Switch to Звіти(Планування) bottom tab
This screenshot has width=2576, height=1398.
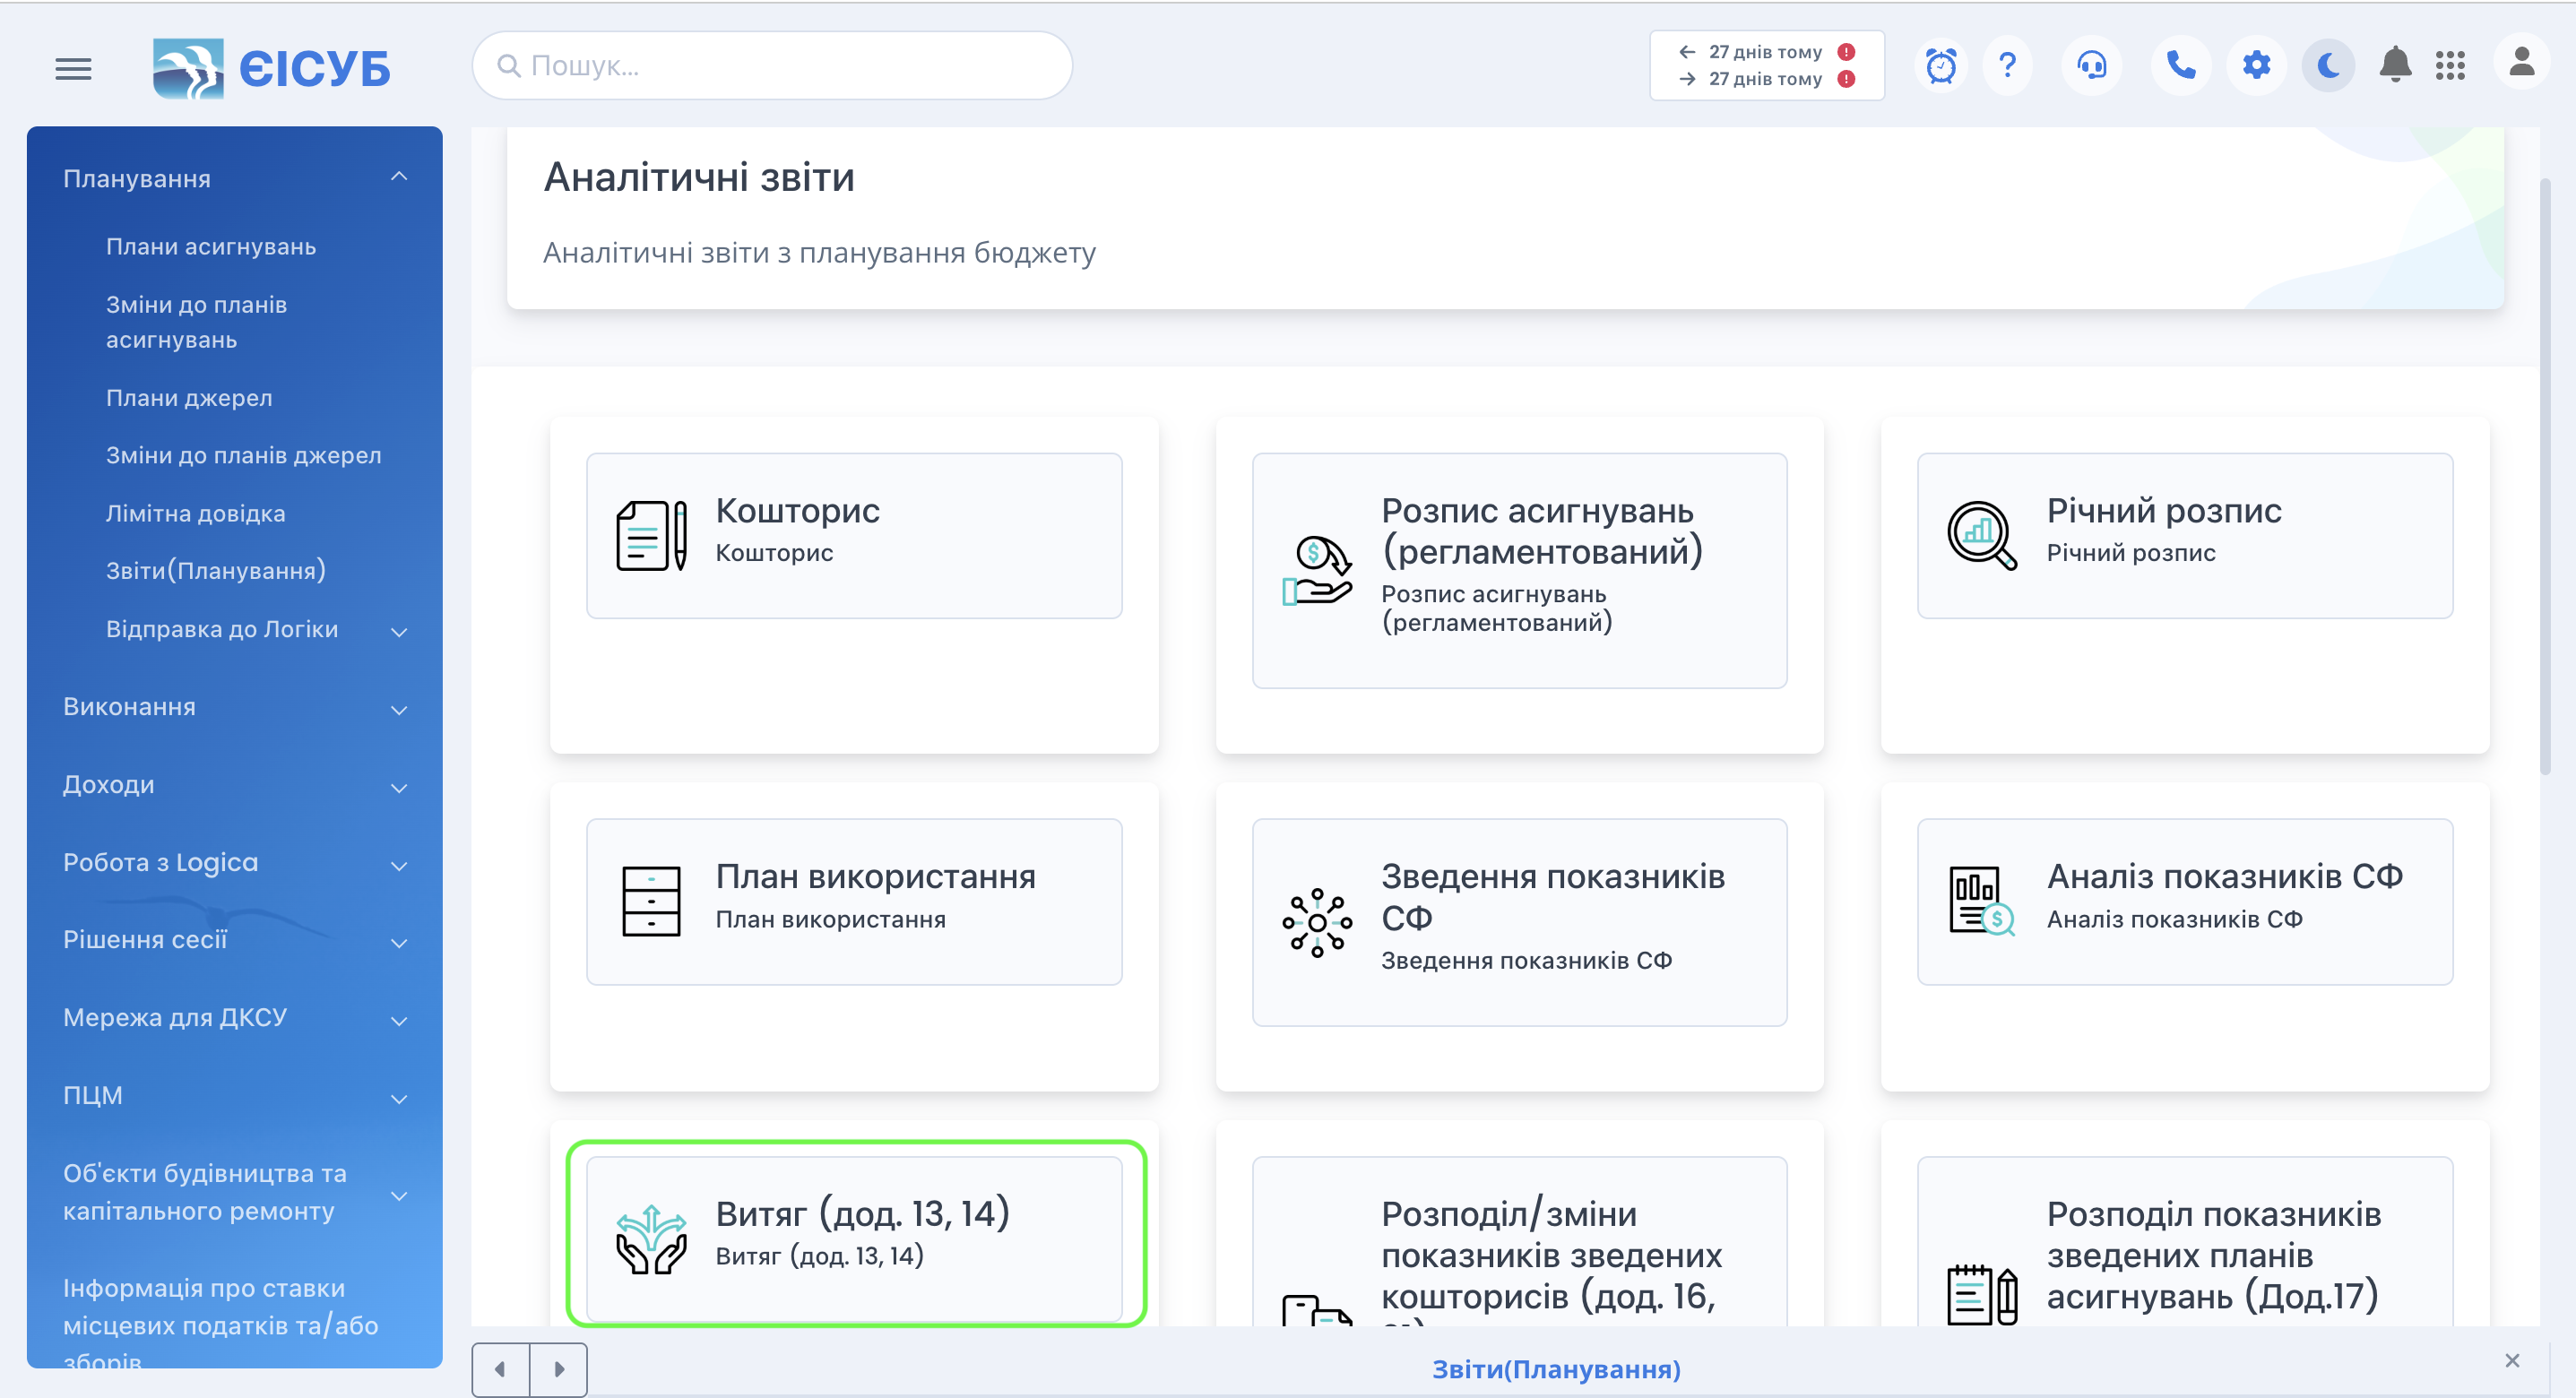tap(1556, 1369)
